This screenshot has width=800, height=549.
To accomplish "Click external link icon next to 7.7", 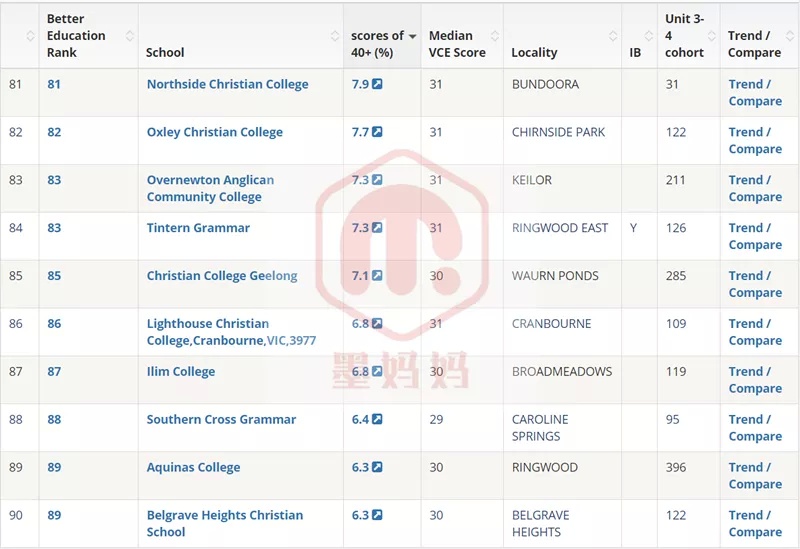I will [377, 132].
